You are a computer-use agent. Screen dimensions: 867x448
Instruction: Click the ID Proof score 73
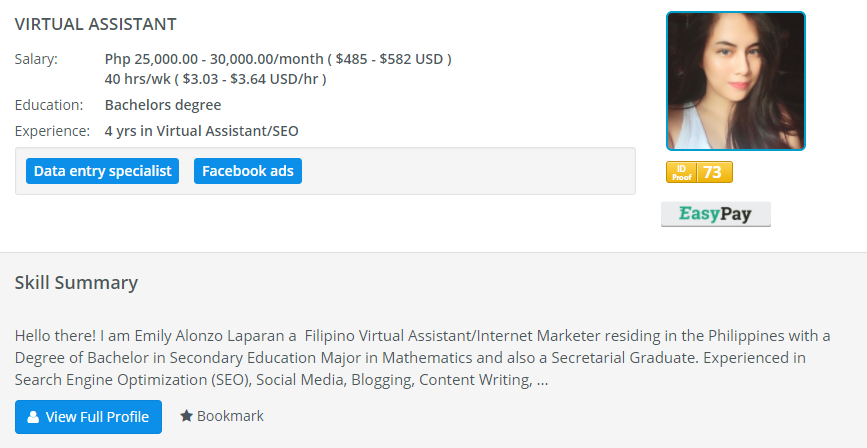tap(713, 172)
